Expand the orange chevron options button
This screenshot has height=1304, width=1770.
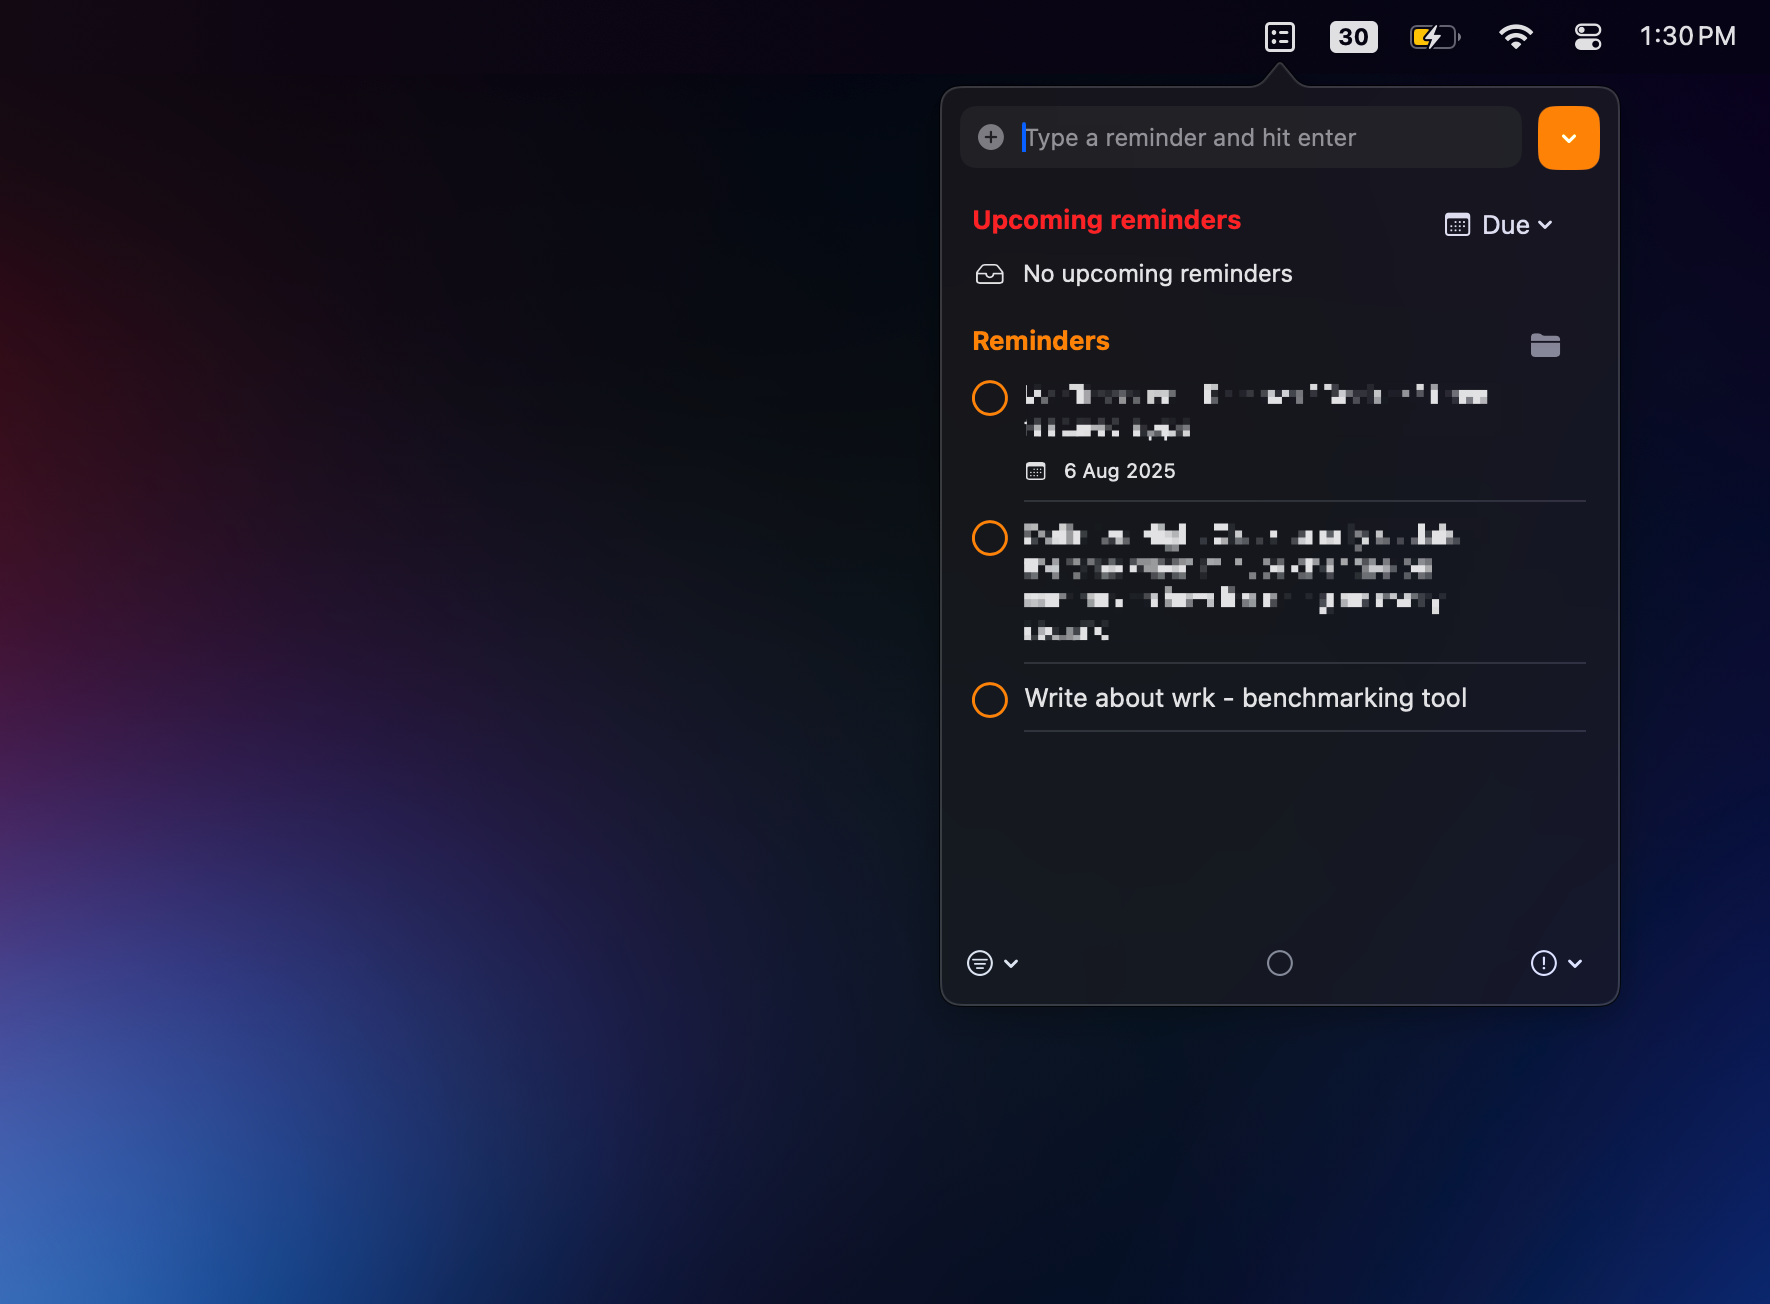click(x=1568, y=138)
